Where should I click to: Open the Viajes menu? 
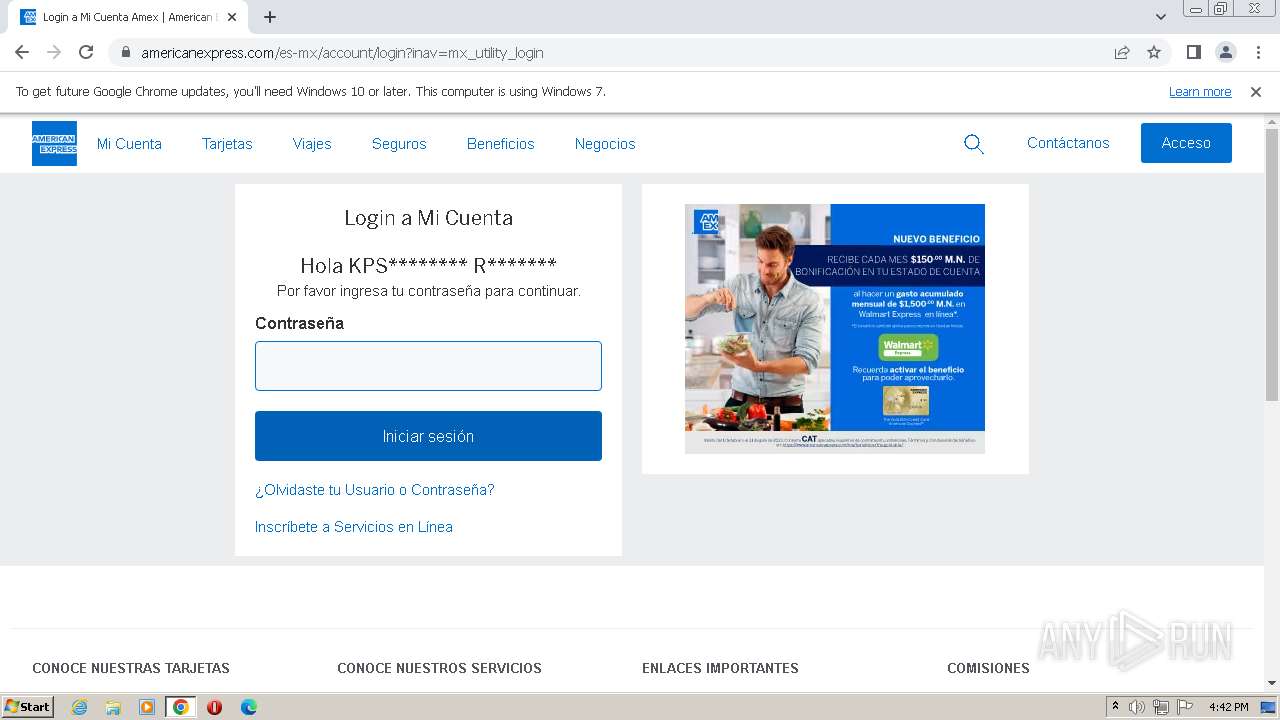pyautogui.click(x=312, y=144)
